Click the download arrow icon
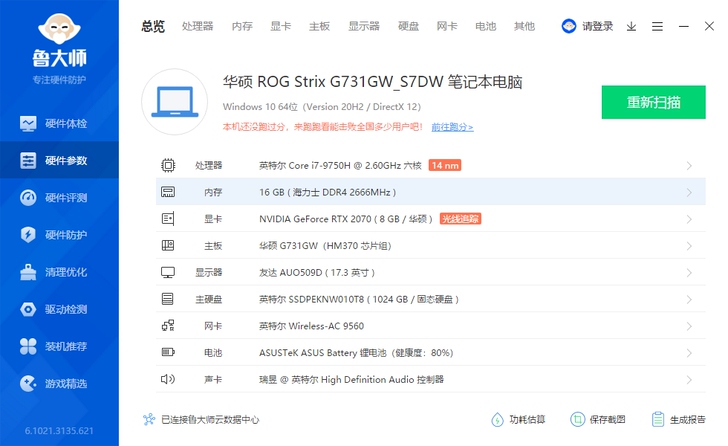This screenshot has width=728, height=446. tap(631, 26)
